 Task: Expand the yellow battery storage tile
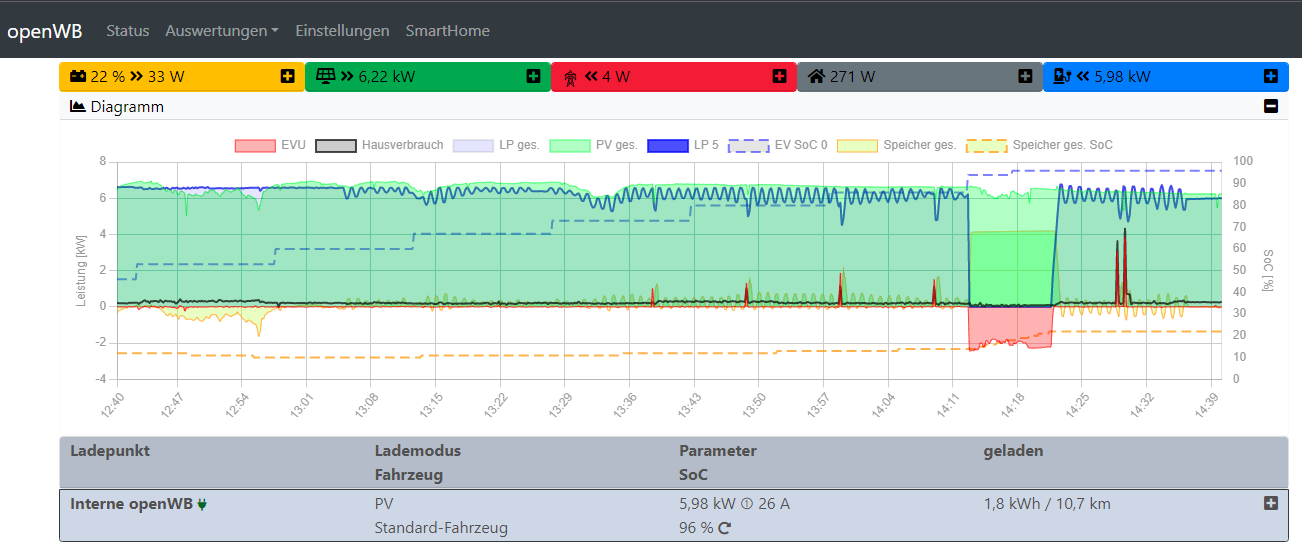tap(287, 76)
